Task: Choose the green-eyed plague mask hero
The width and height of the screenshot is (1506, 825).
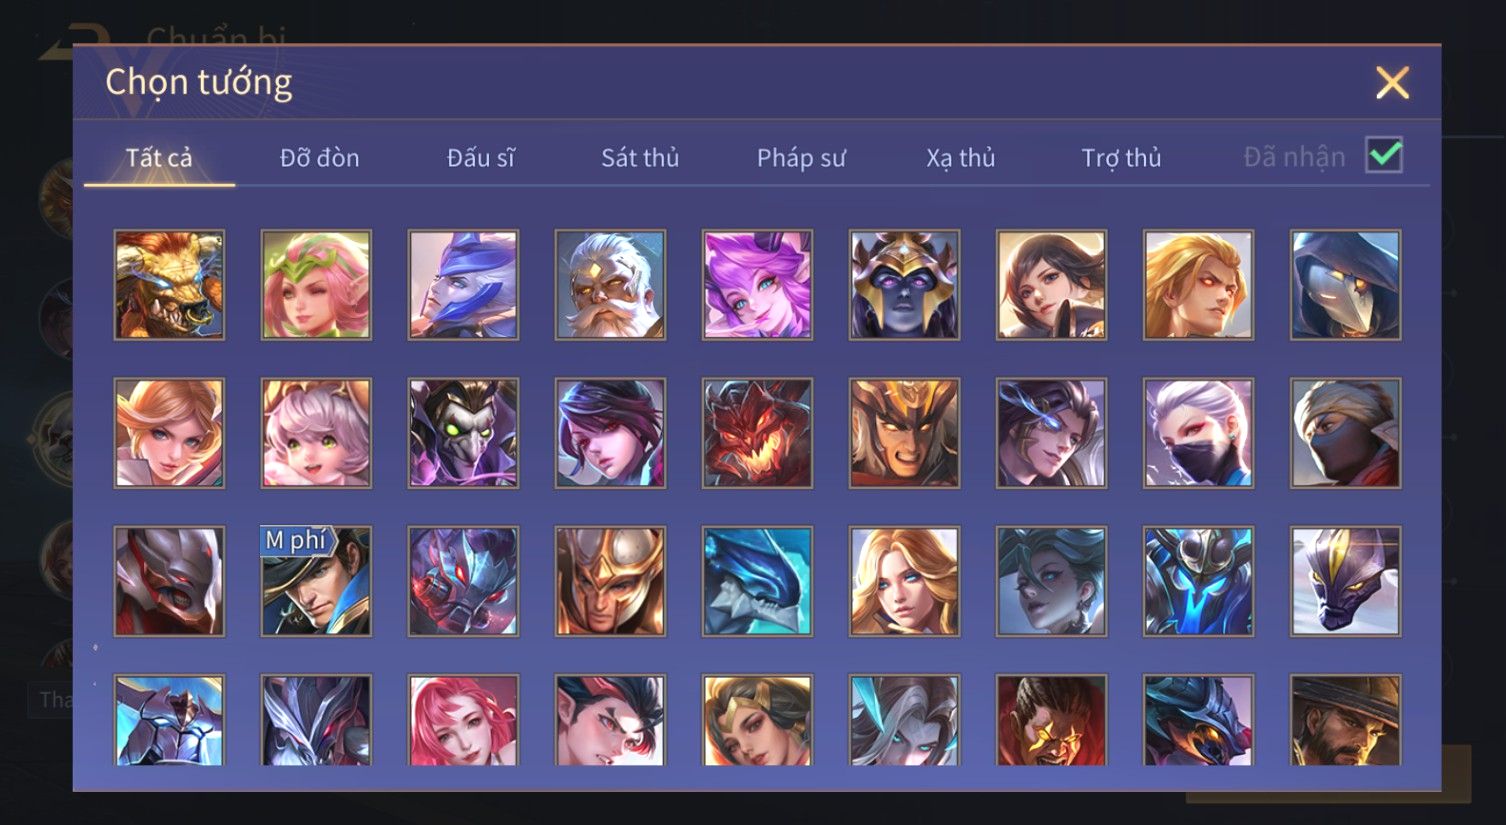Action: (463, 433)
